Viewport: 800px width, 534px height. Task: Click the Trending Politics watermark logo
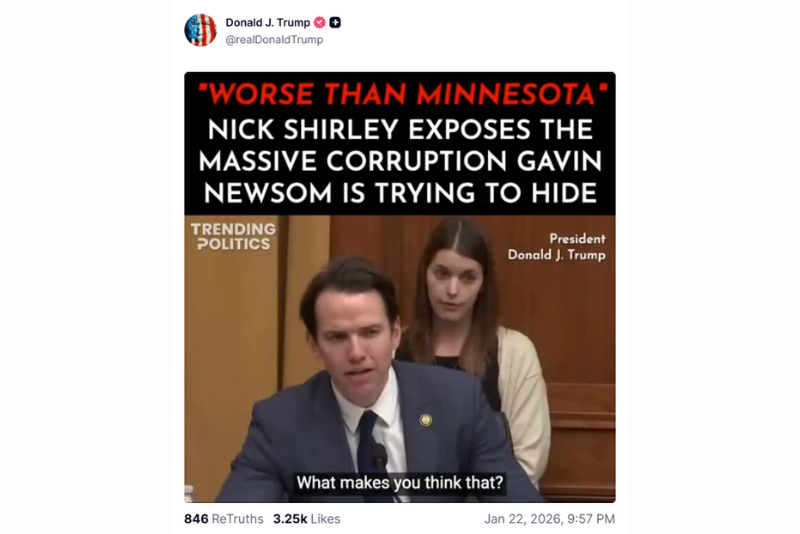pyautogui.click(x=233, y=237)
